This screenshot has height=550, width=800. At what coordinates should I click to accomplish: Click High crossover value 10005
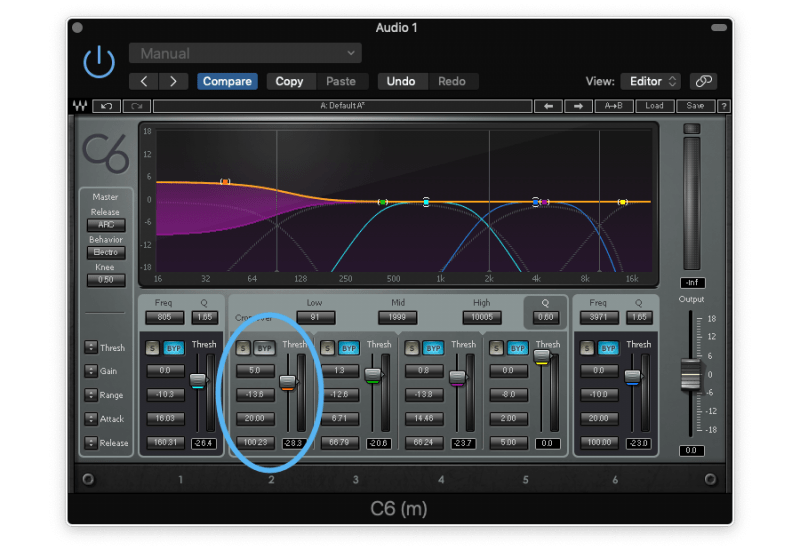click(482, 317)
